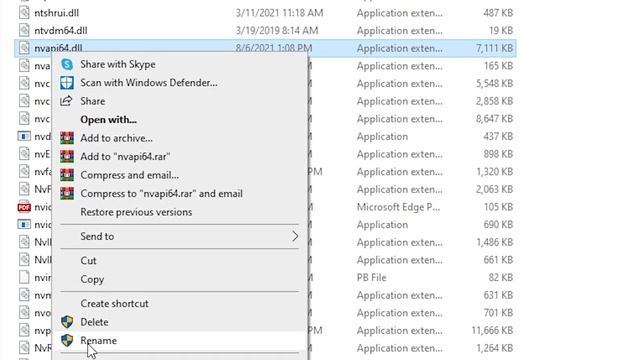Click WinRAR icon beside Compress to "nvapi64.rar" and email
The width and height of the screenshot is (640, 360).
pos(67,193)
